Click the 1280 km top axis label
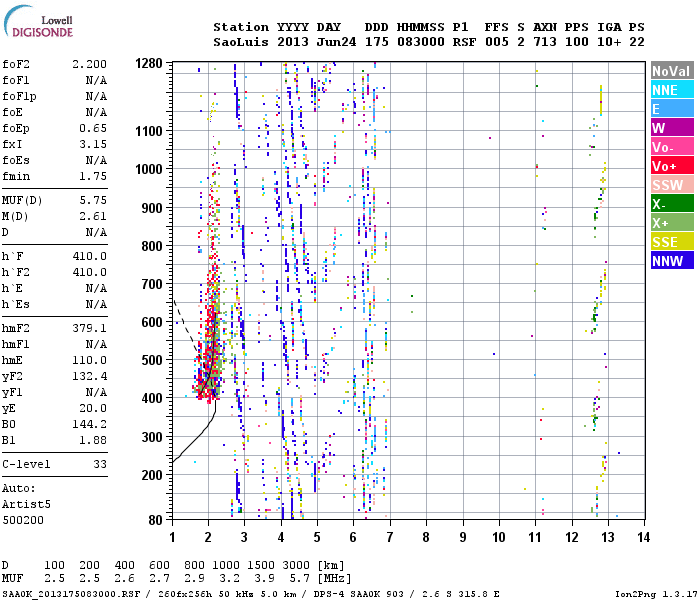Viewport: 700px width, 600px height. [x=149, y=63]
